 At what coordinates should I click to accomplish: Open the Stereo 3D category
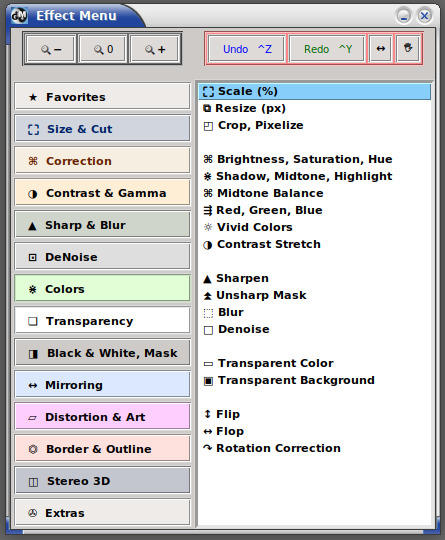click(x=102, y=481)
